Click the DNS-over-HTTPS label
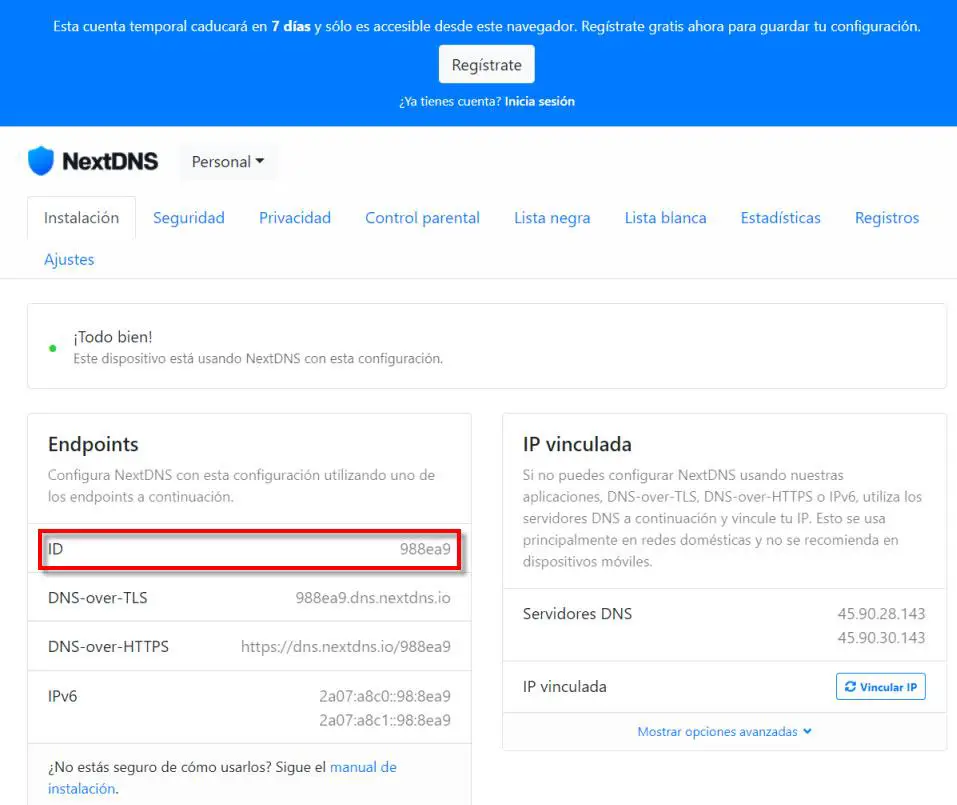Viewport: 957px width, 805px height. [x=109, y=646]
